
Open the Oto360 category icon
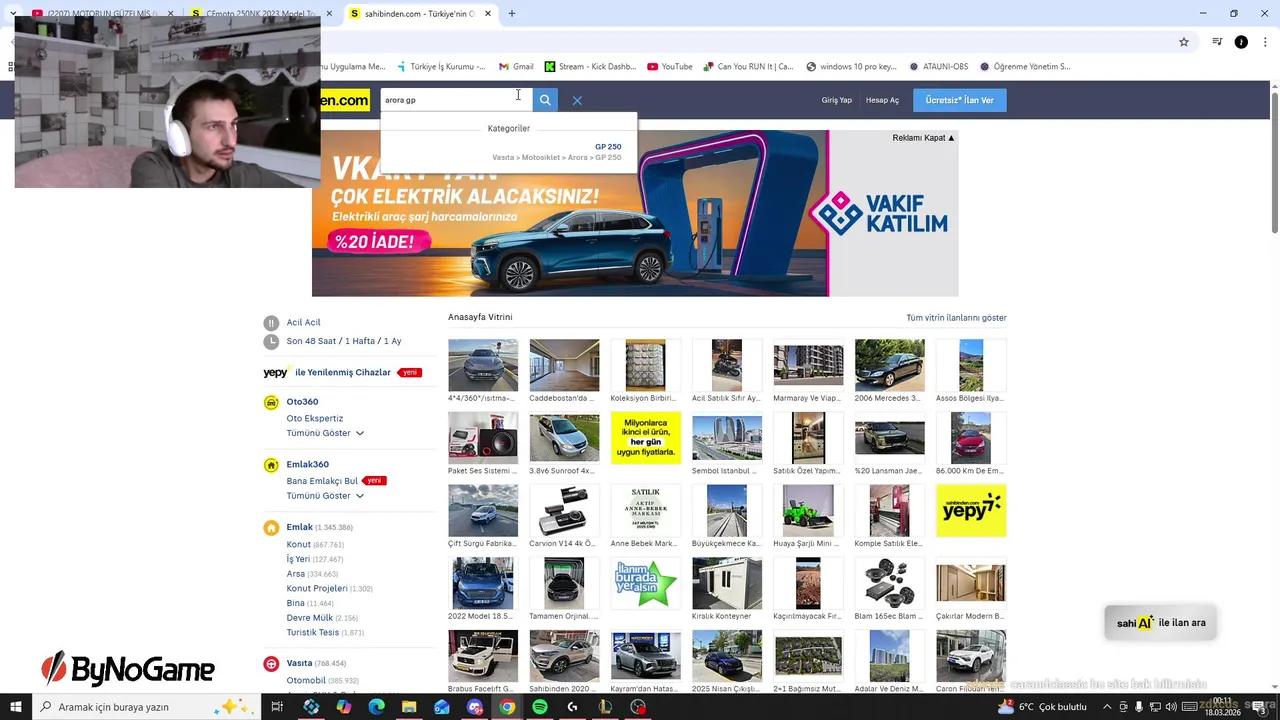click(x=271, y=402)
